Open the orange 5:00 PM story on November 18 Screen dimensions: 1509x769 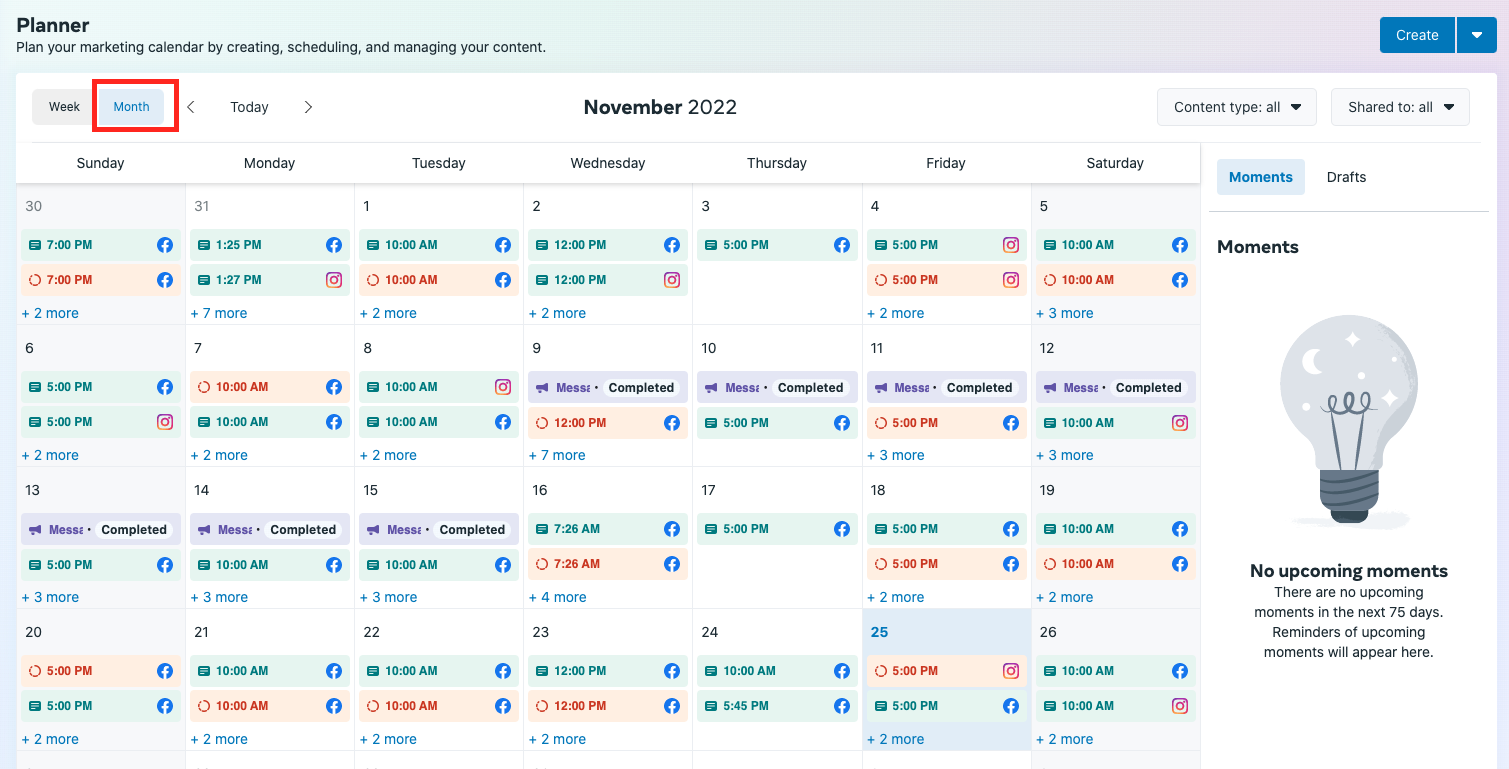point(946,564)
